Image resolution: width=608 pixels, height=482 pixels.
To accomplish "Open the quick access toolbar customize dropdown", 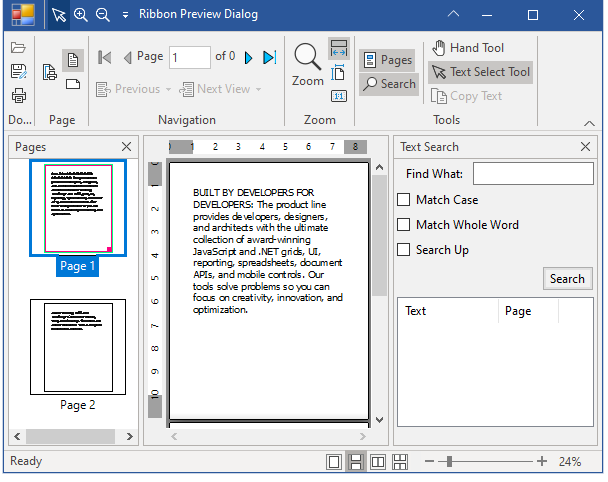I will [x=124, y=15].
